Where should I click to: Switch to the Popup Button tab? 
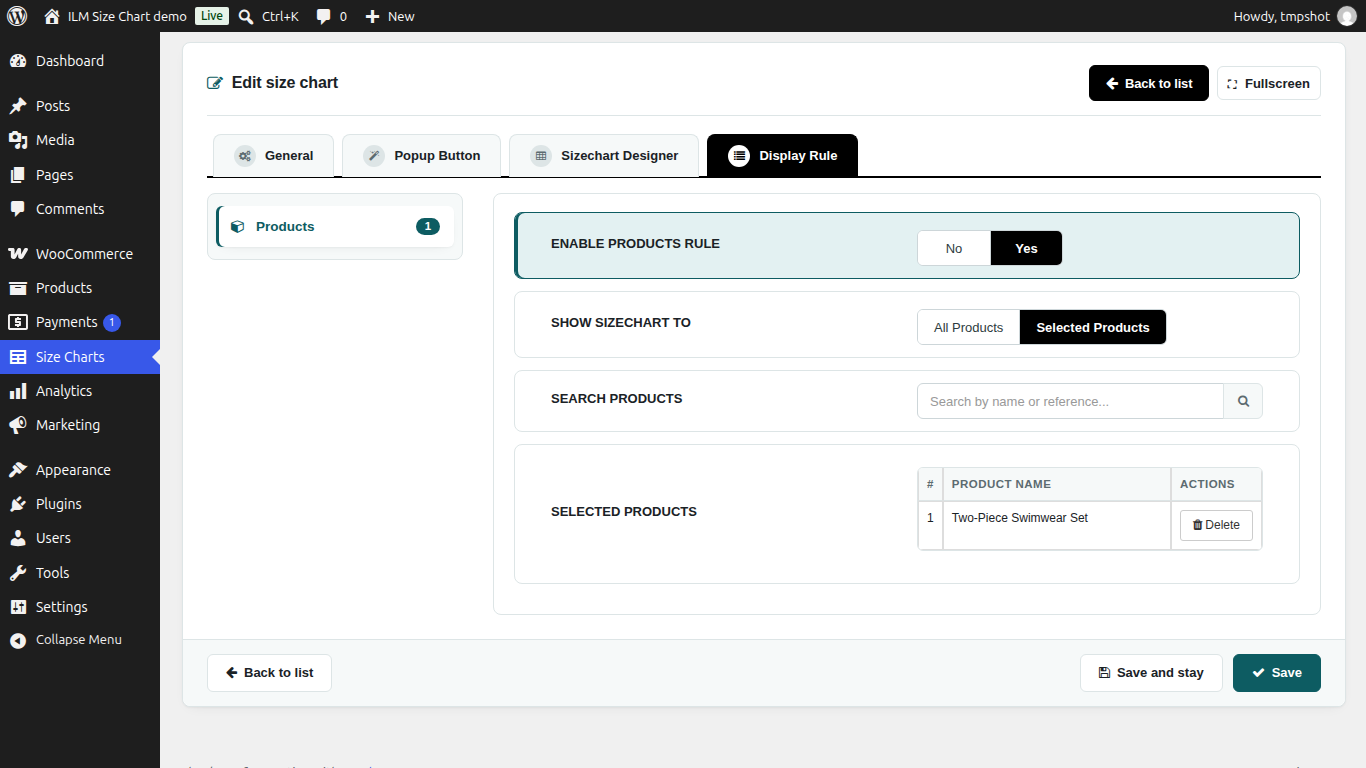(x=421, y=156)
